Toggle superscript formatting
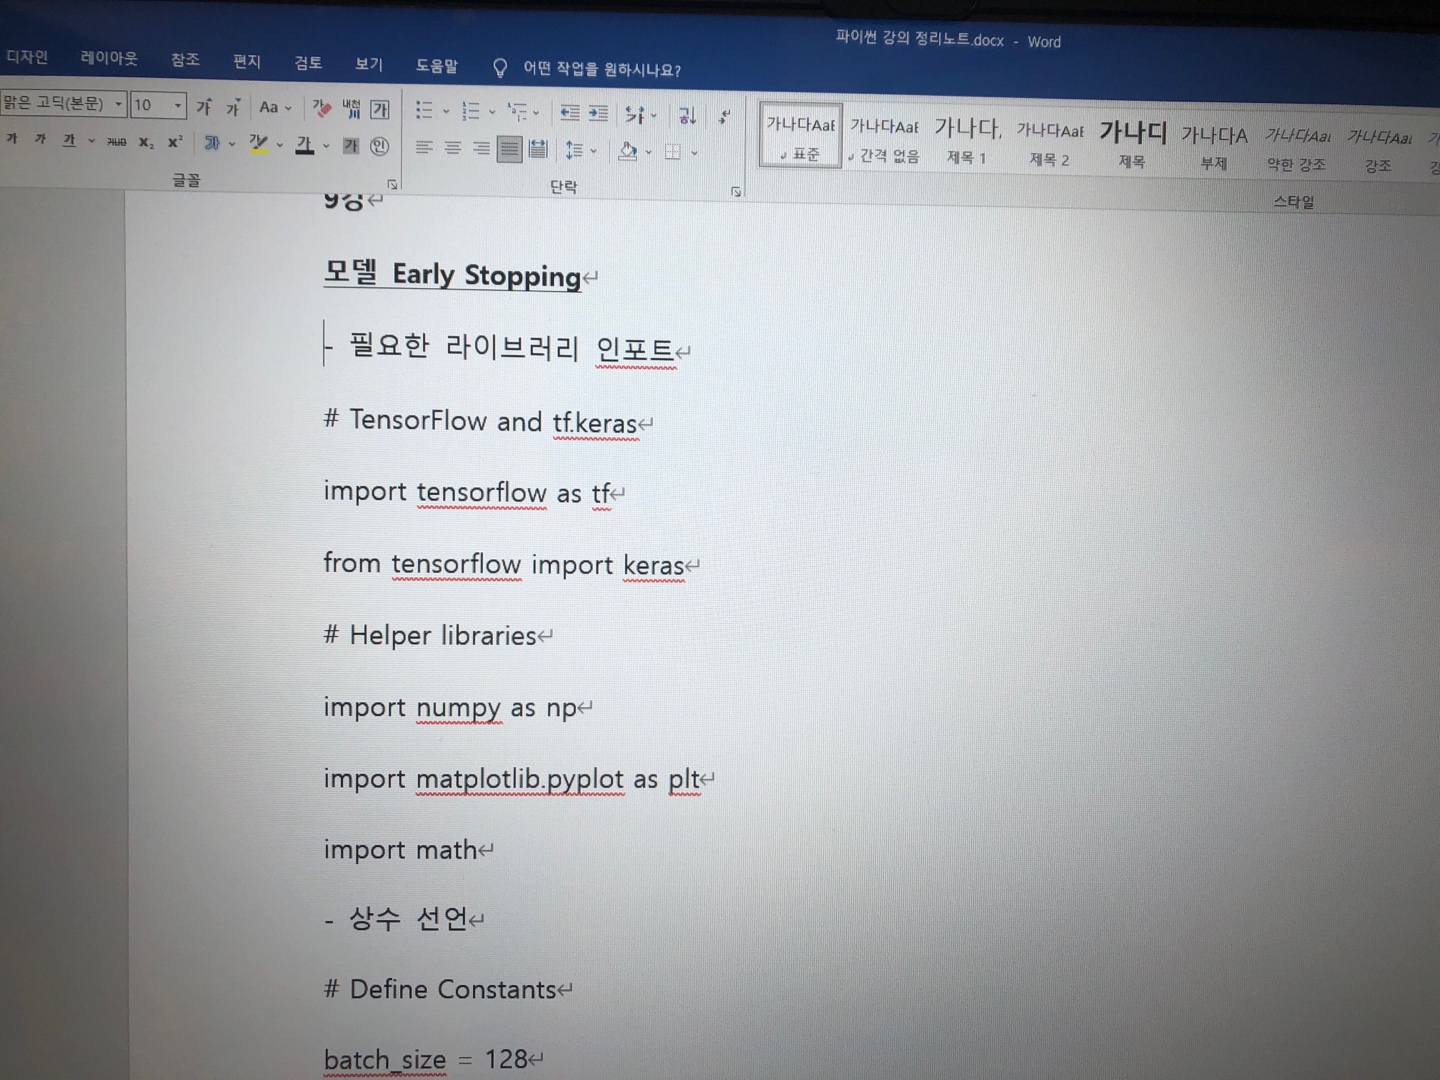Viewport: 1440px width, 1080px height. [175, 142]
